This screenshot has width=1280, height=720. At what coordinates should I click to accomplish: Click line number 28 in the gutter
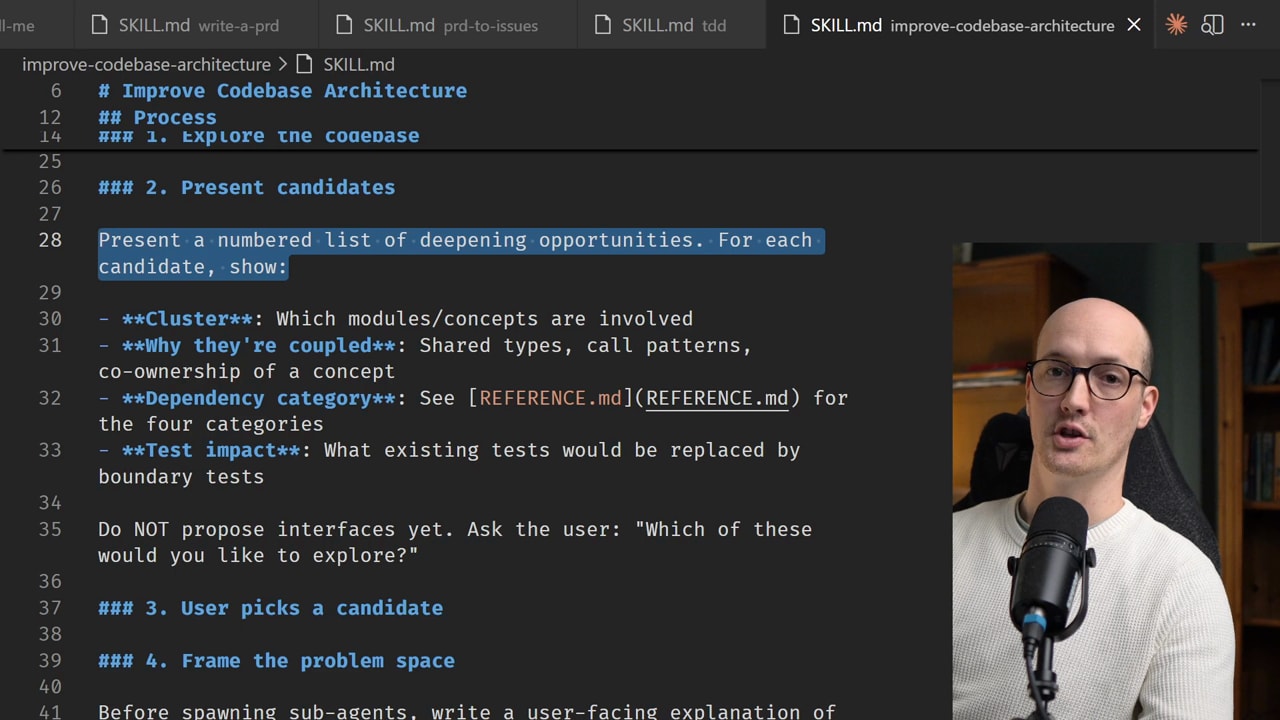click(x=50, y=240)
